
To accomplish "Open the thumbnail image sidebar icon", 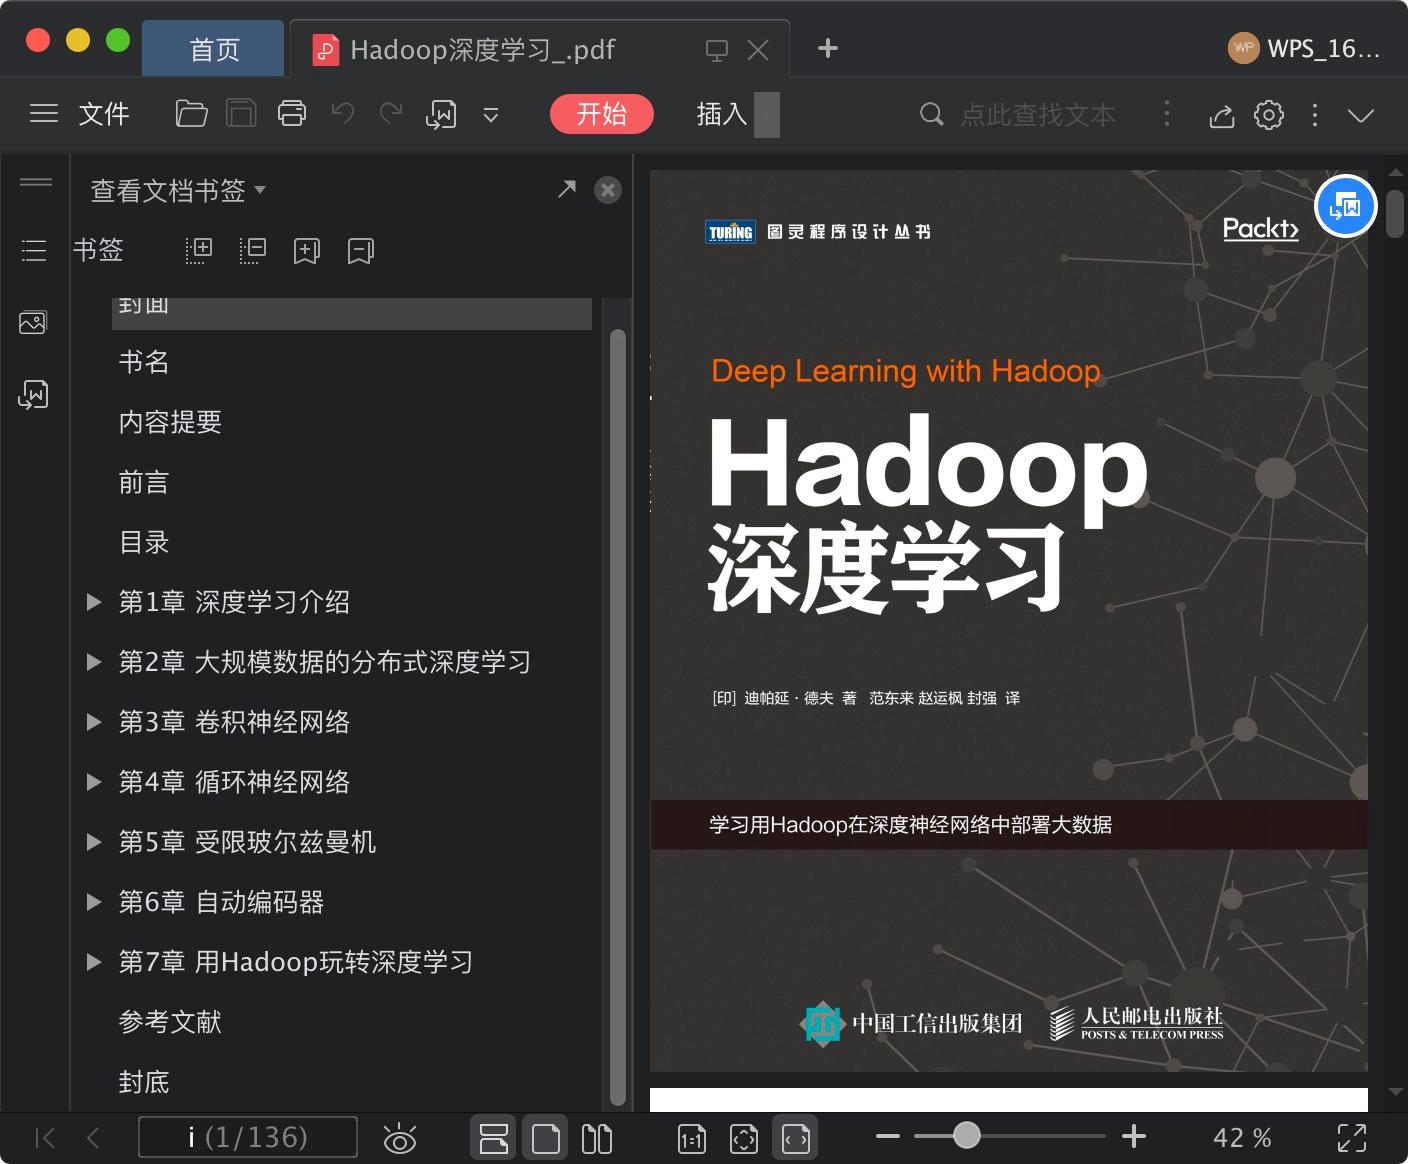I will pyautogui.click(x=33, y=322).
